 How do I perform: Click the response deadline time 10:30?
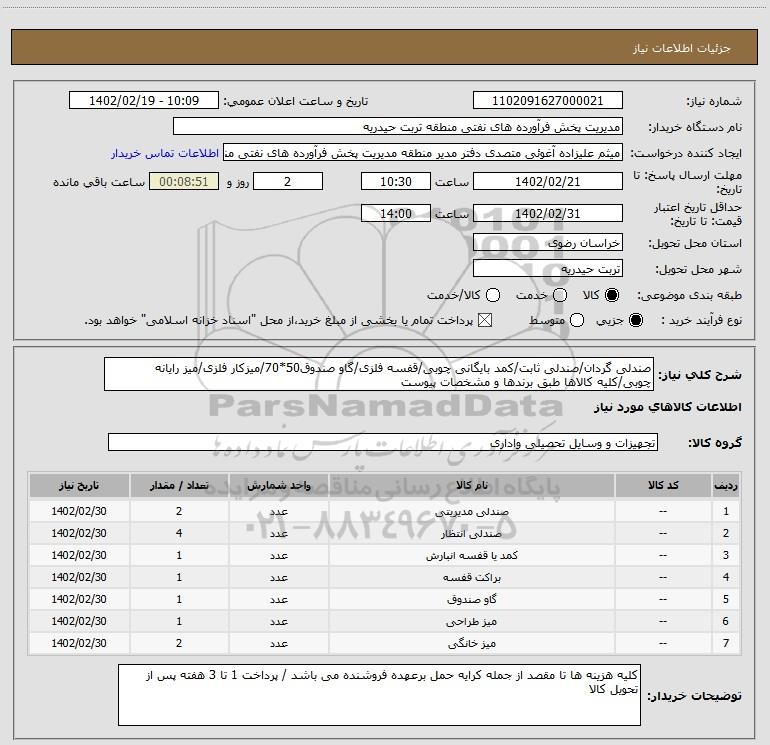click(396, 181)
